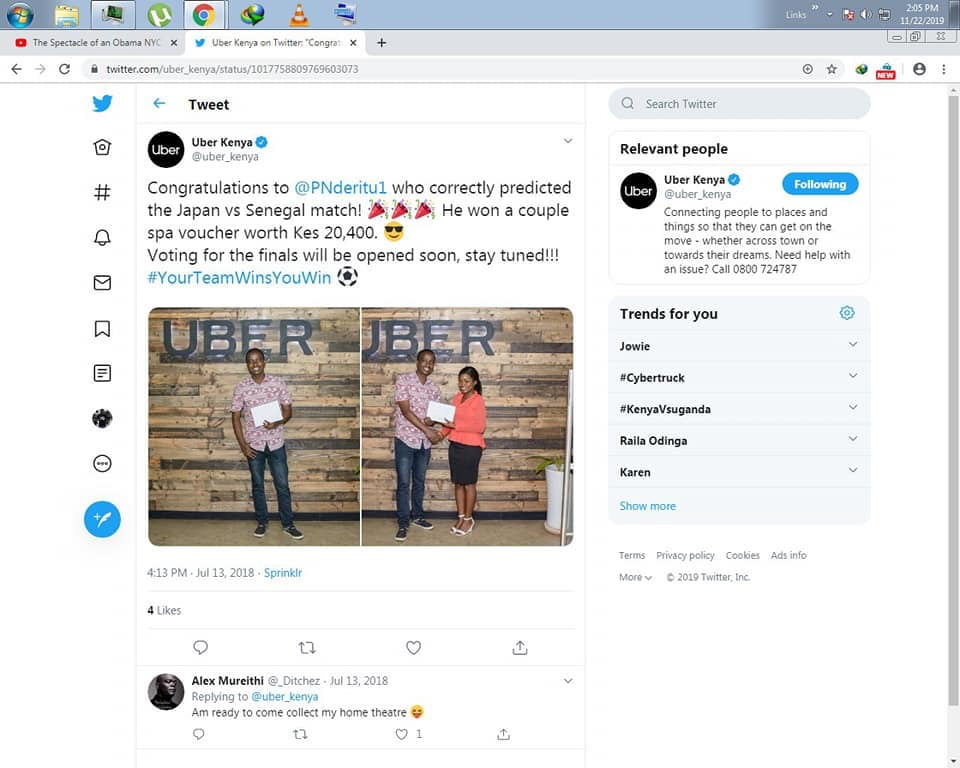Open the tweet's options chevron menu

567,141
